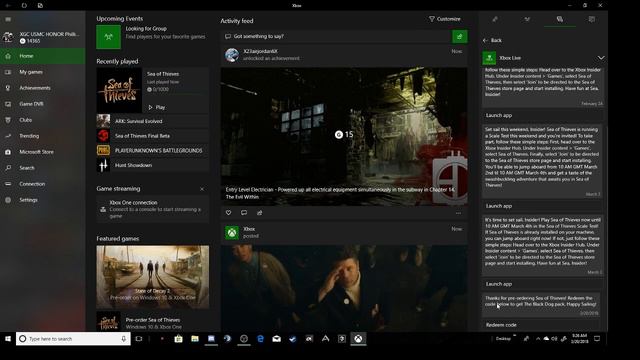Open the user profile avatar
The height and width of the screenshot is (360, 640).
pyautogui.click(x=8, y=37)
